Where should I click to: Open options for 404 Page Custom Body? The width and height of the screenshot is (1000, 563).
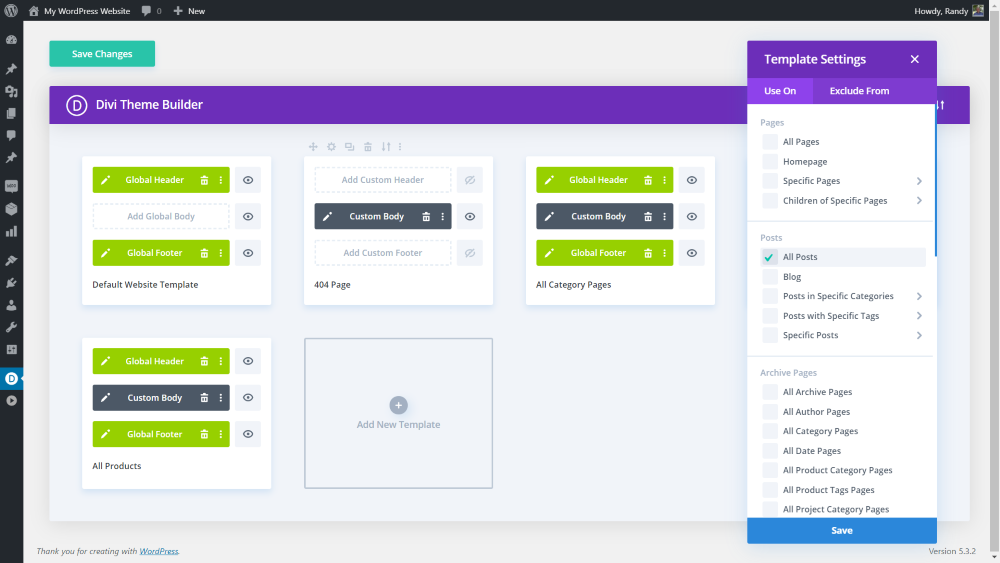[443, 217]
